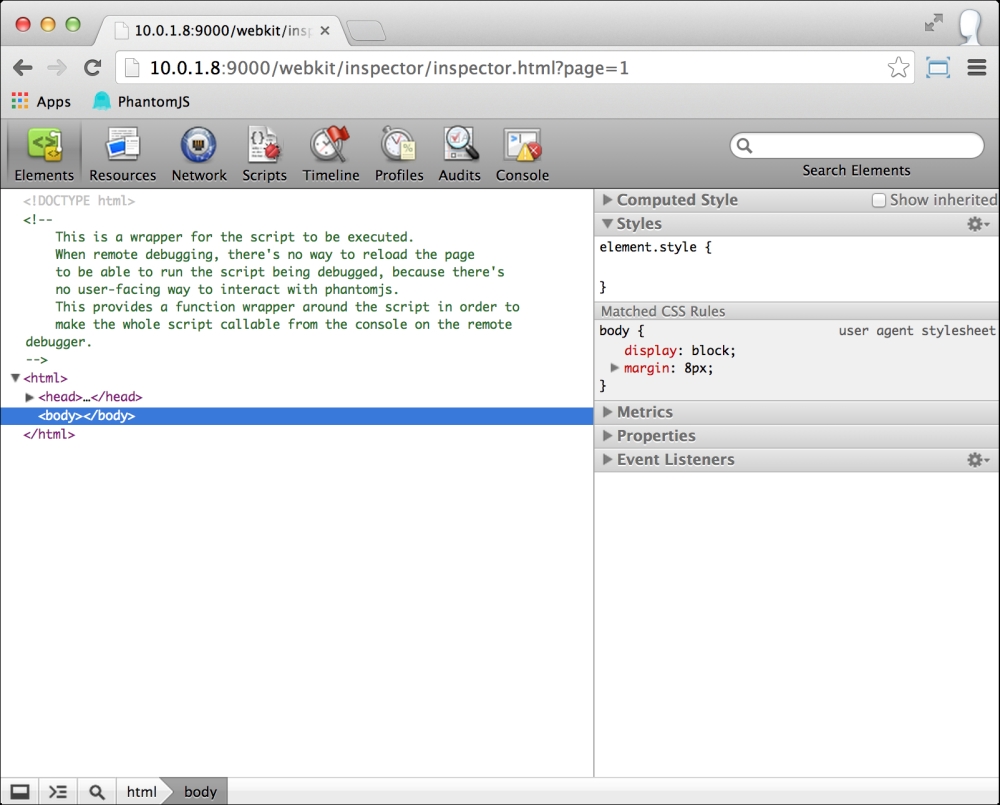Open the Chrome hamburger menu
1000x805 pixels.
[976, 68]
